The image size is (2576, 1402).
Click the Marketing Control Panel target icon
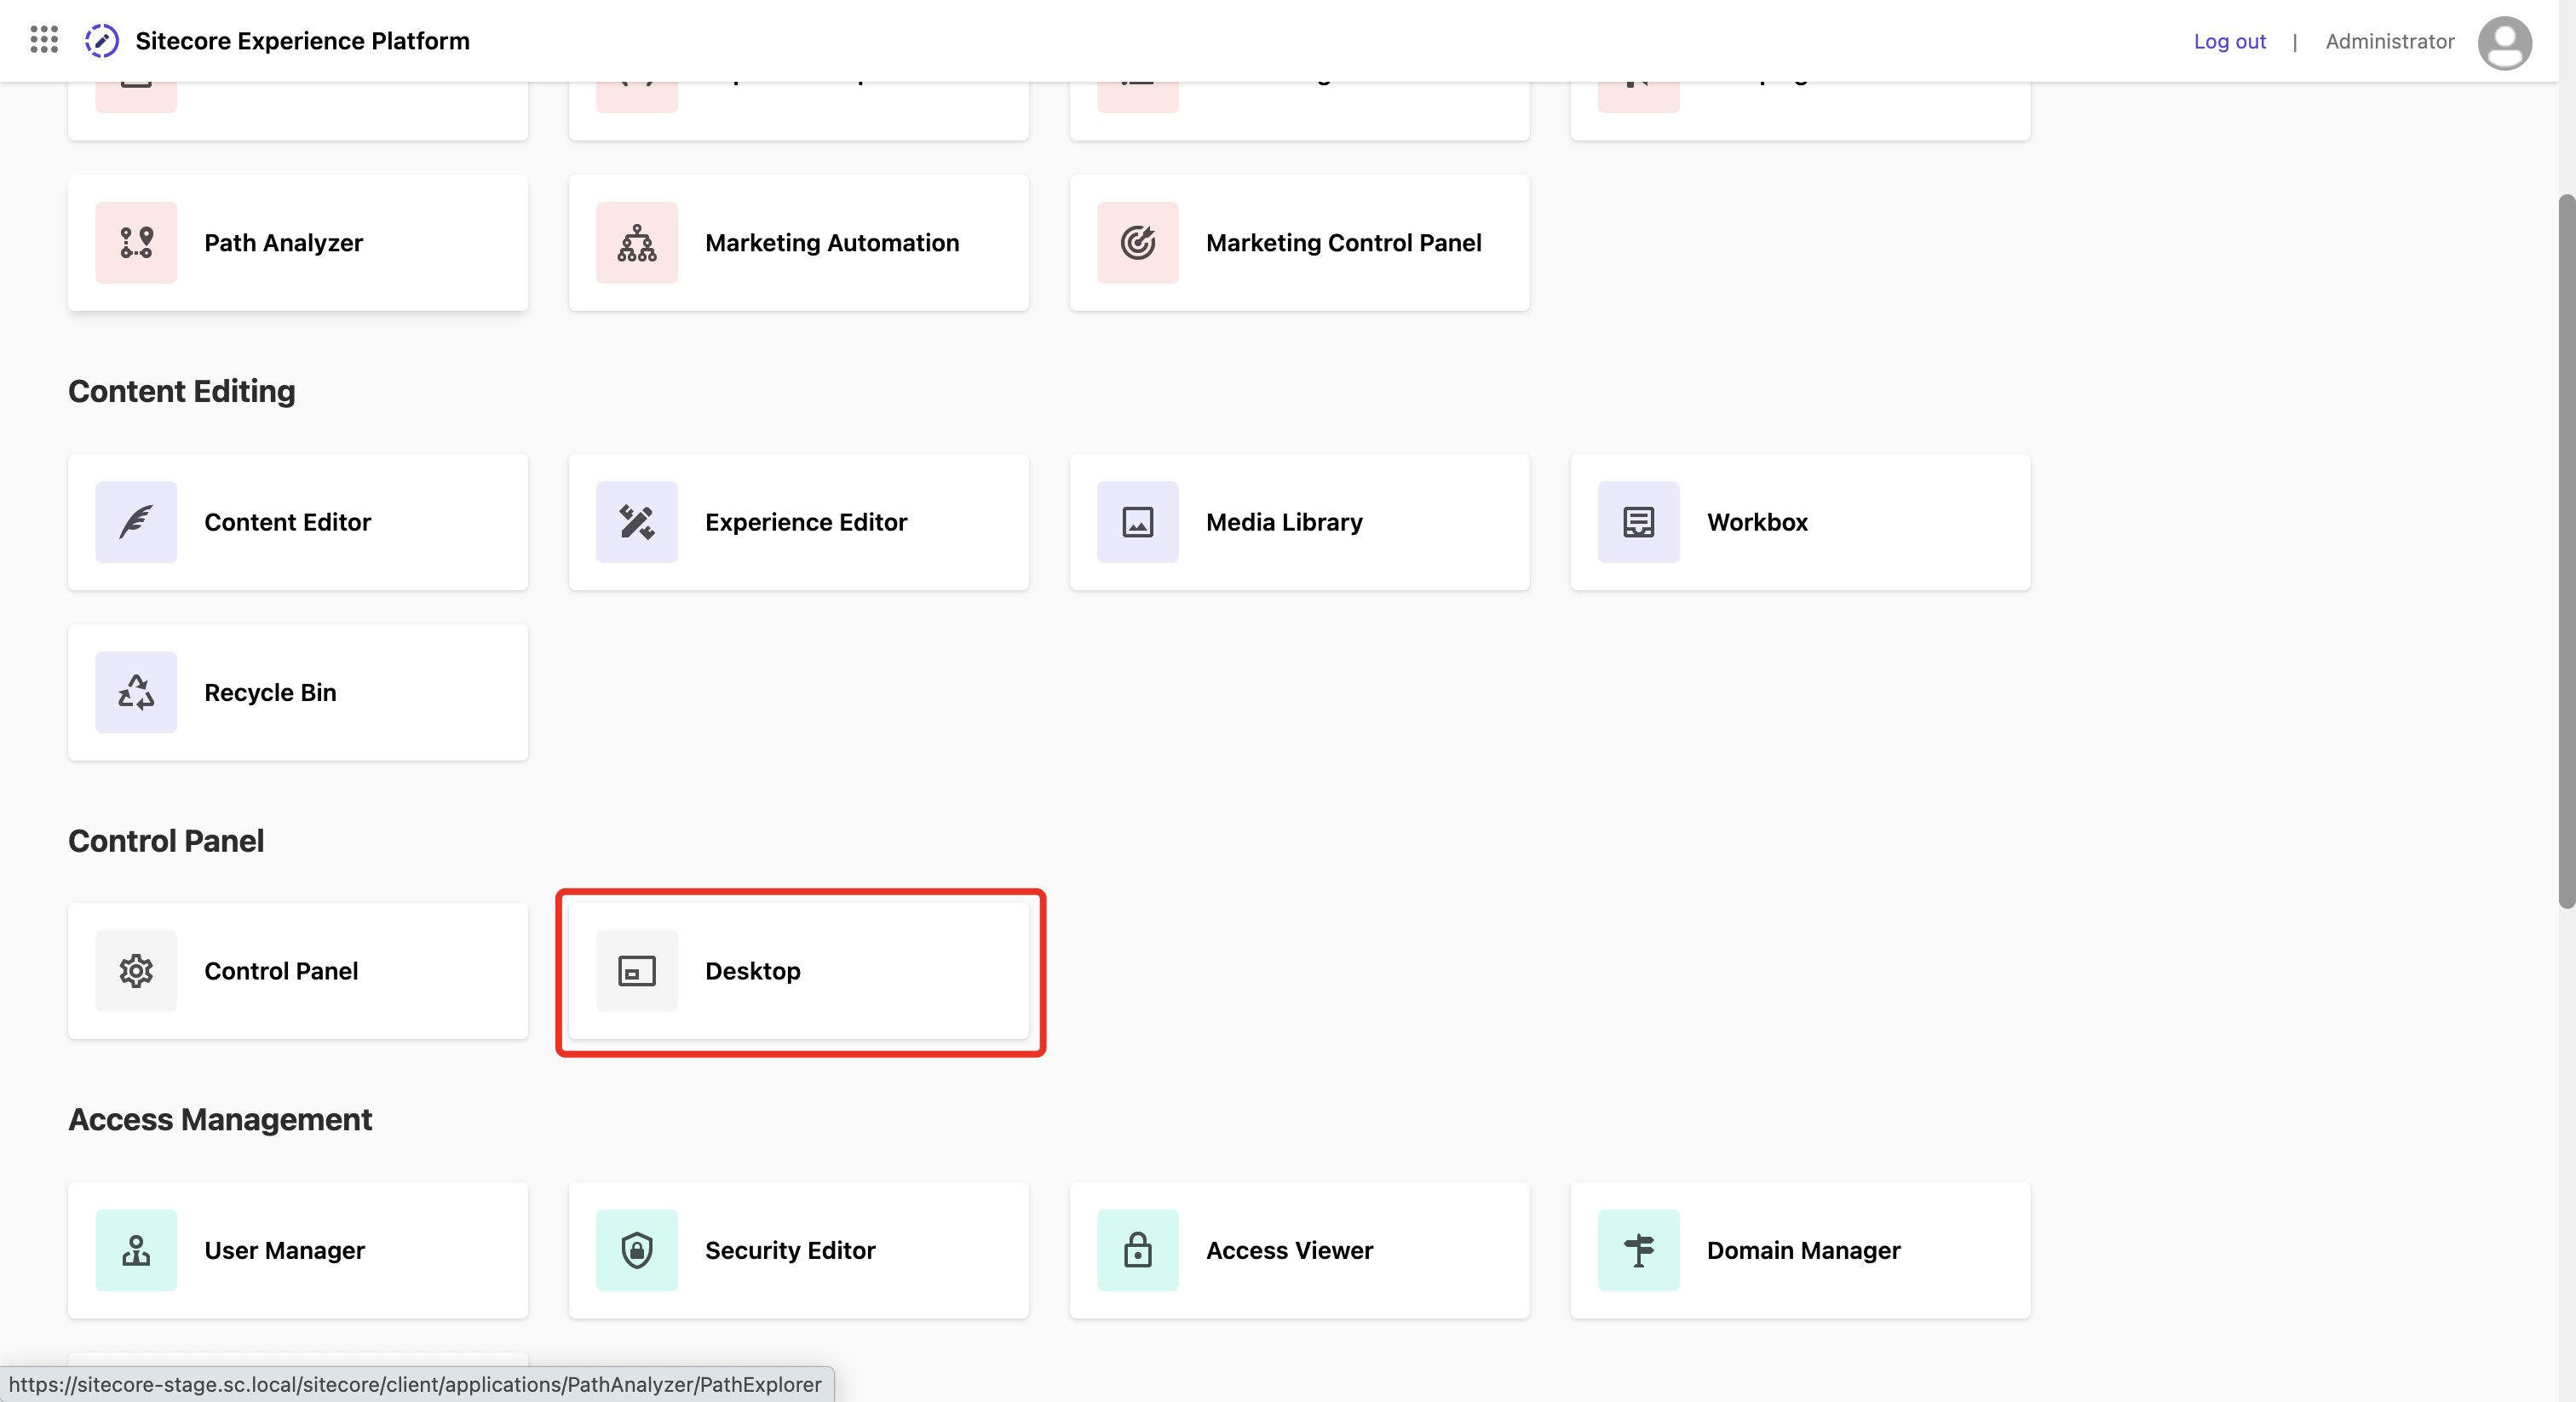pyautogui.click(x=1138, y=243)
